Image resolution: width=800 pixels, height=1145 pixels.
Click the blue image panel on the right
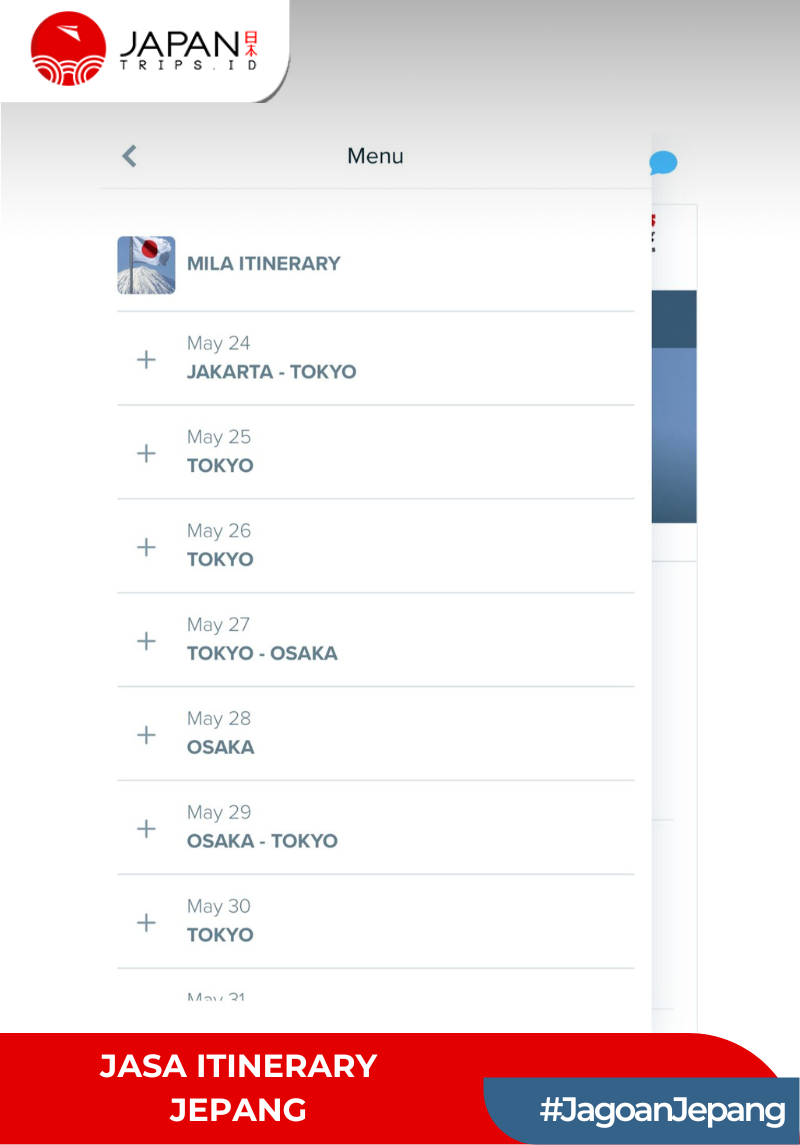(674, 400)
